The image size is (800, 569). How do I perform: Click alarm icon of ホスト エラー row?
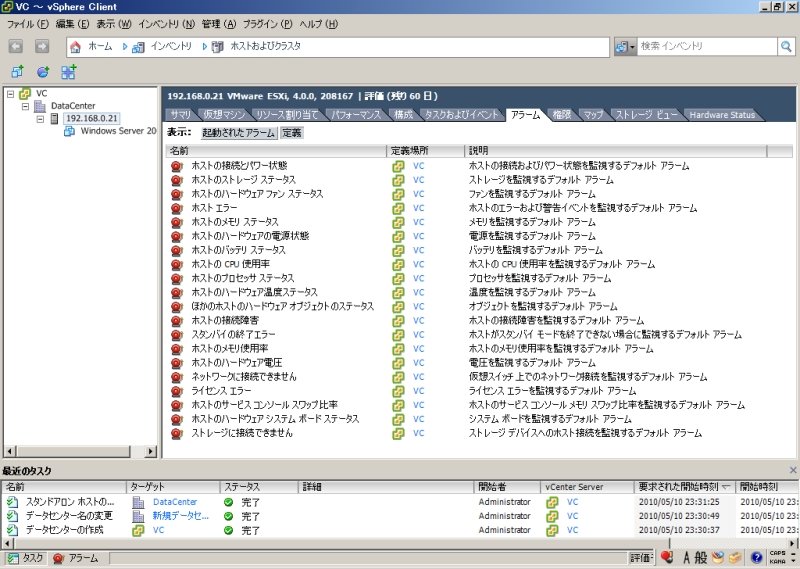(x=177, y=208)
